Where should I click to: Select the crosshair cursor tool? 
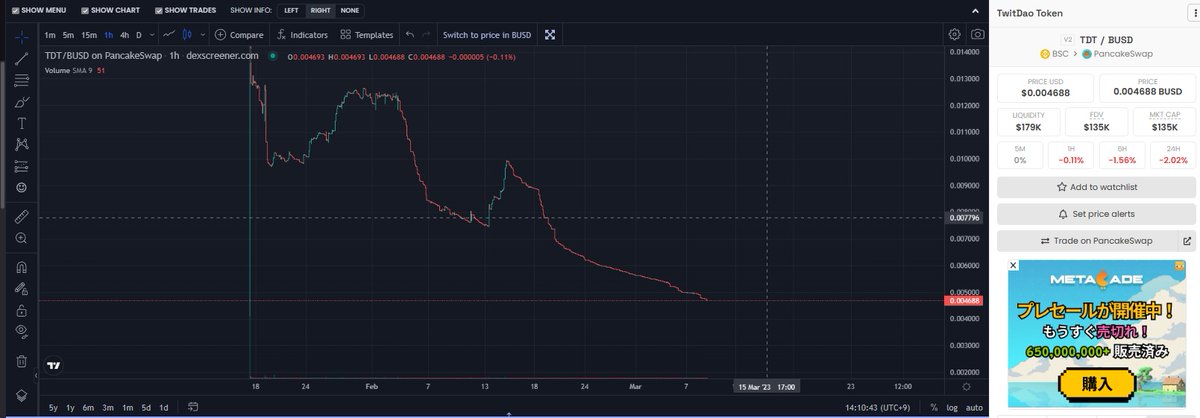tap(22, 35)
